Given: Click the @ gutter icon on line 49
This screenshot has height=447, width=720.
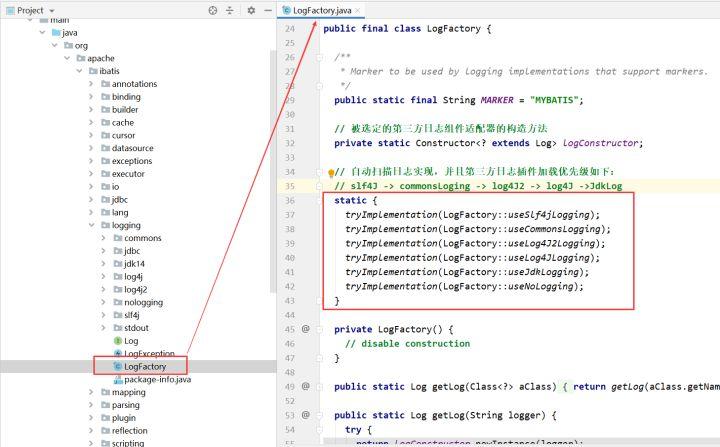Looking at the screenshot, I should (306, 386).
